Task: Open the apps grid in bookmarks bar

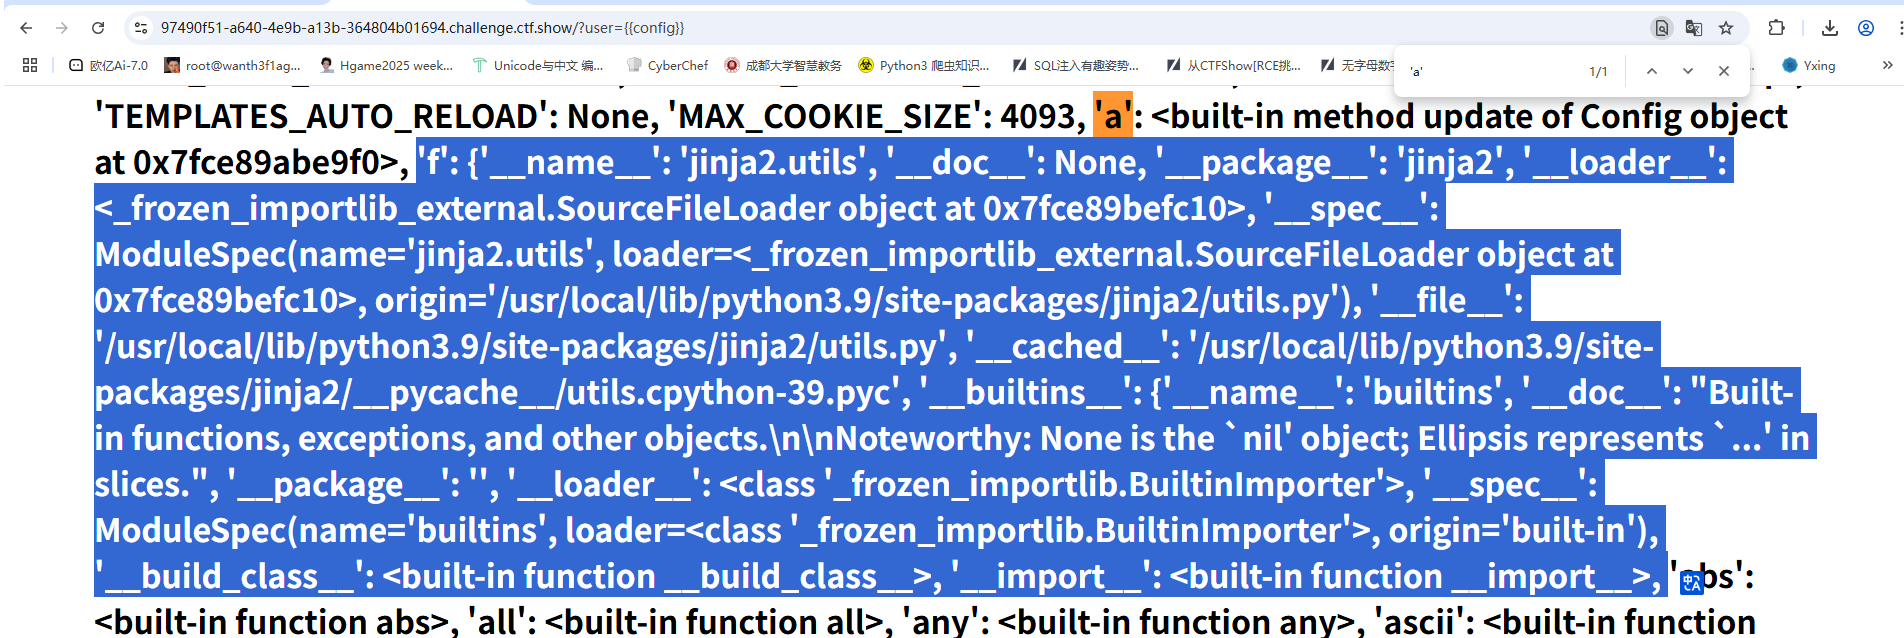Action: pyautogui.click(x=30, y=65)
